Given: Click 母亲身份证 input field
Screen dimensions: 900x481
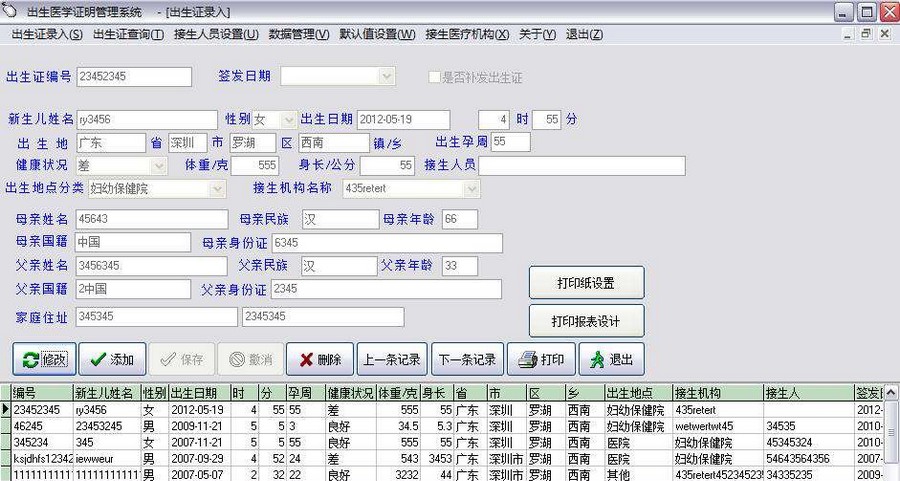Looking at the screenshot, I should pyautogui.click(x=387, y=243).
